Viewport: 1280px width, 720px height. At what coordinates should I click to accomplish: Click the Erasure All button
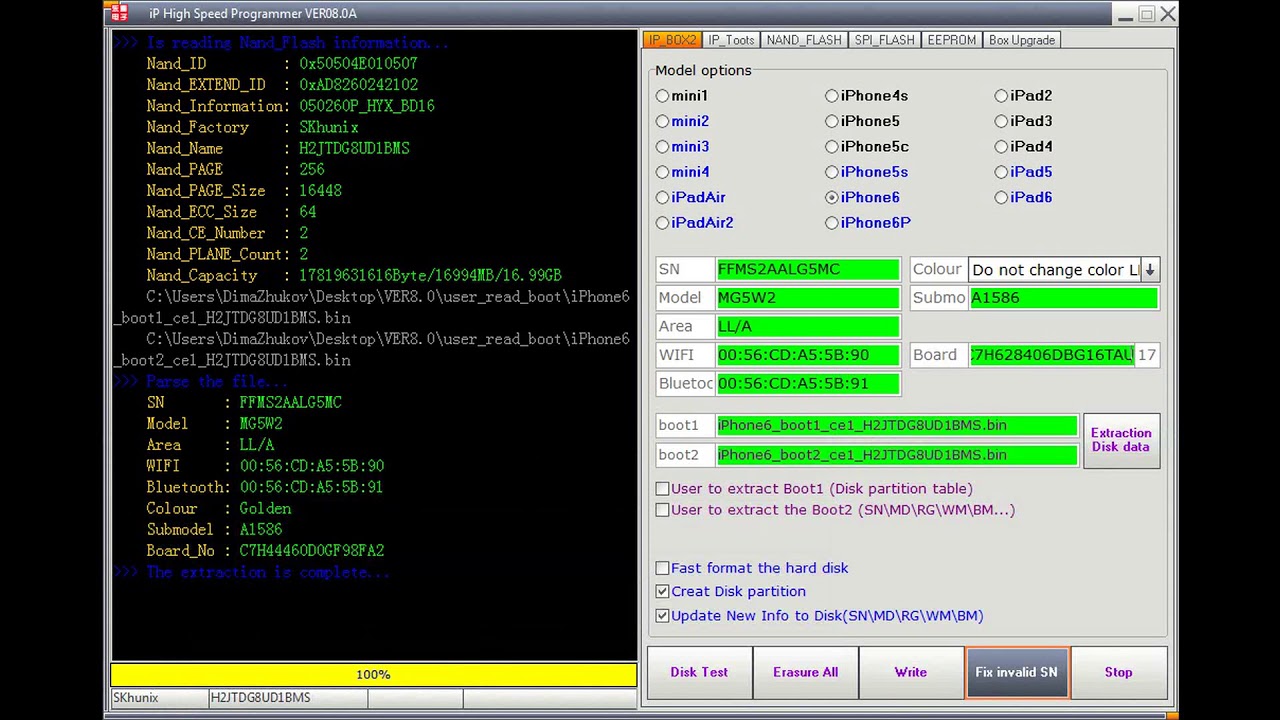pyautogui.click(x=805, y=672)
